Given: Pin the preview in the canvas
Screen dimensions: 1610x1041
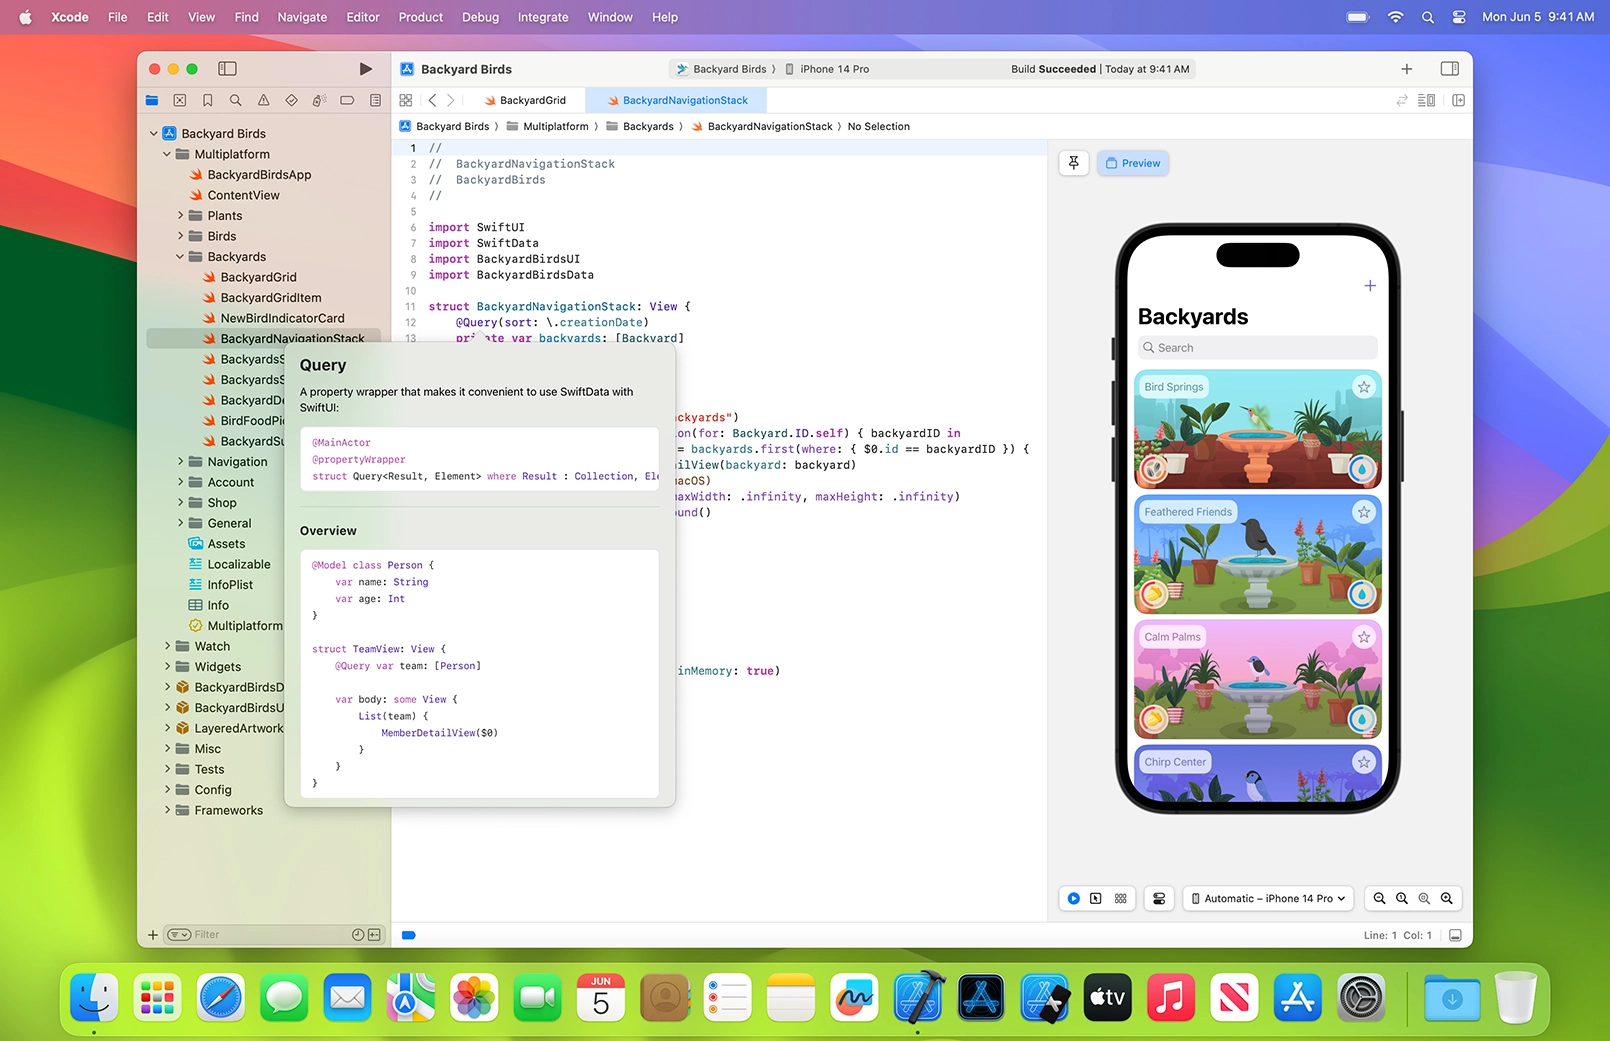Looking at the screenshot, I should 1074,163.
